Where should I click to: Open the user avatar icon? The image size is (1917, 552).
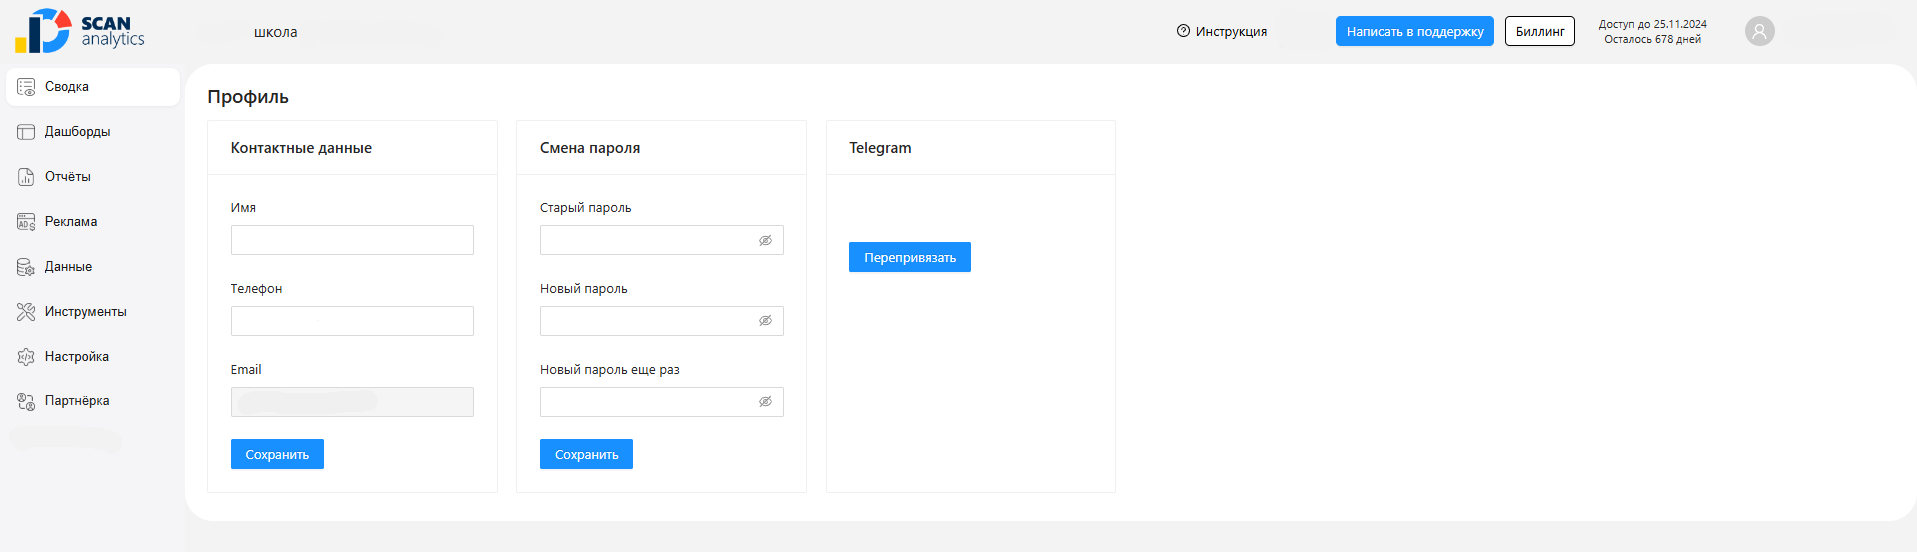(x=1759, y=31)
